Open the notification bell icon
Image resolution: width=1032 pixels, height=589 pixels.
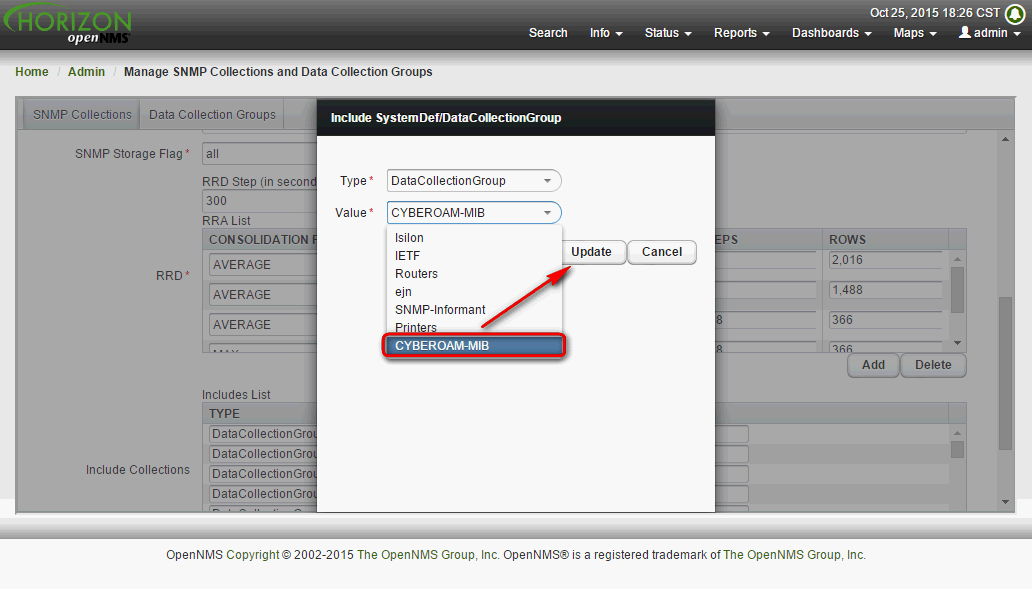pyautogui.click(x=1016, y=13)
